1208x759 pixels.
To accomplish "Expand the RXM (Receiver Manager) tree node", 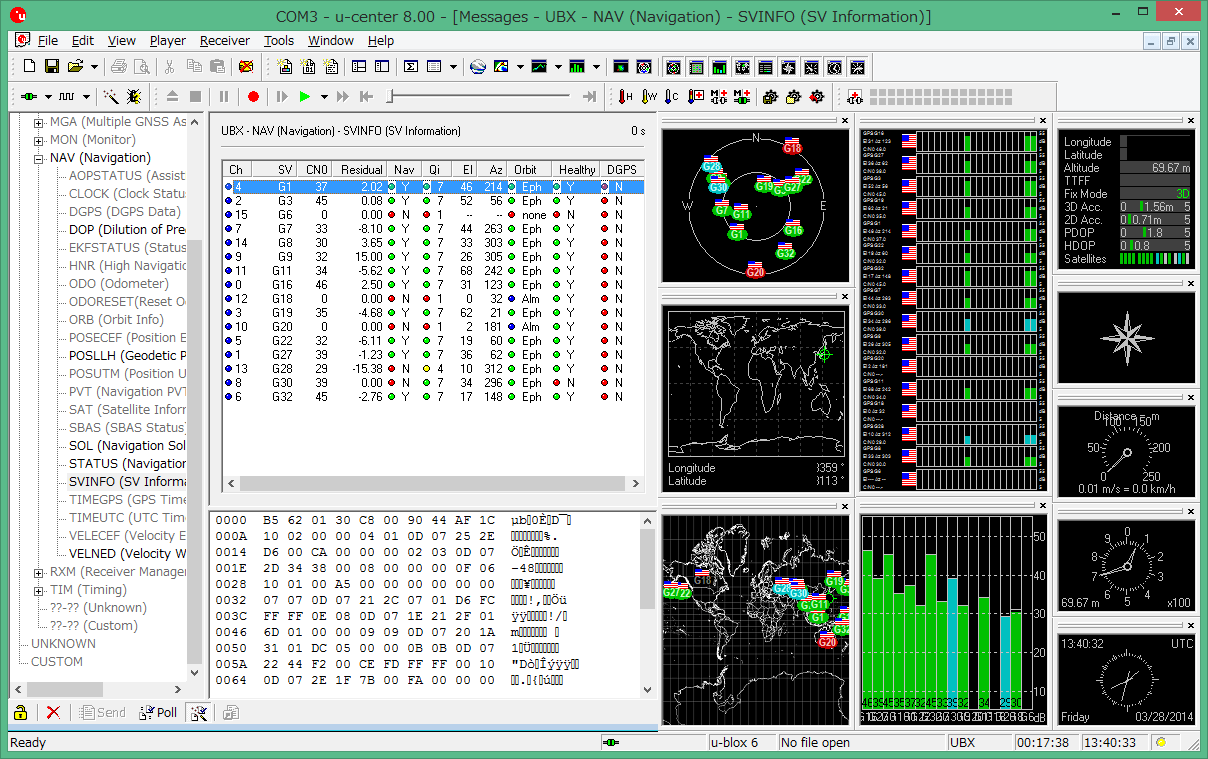I will pyautogui.click(x=39, y=572).
